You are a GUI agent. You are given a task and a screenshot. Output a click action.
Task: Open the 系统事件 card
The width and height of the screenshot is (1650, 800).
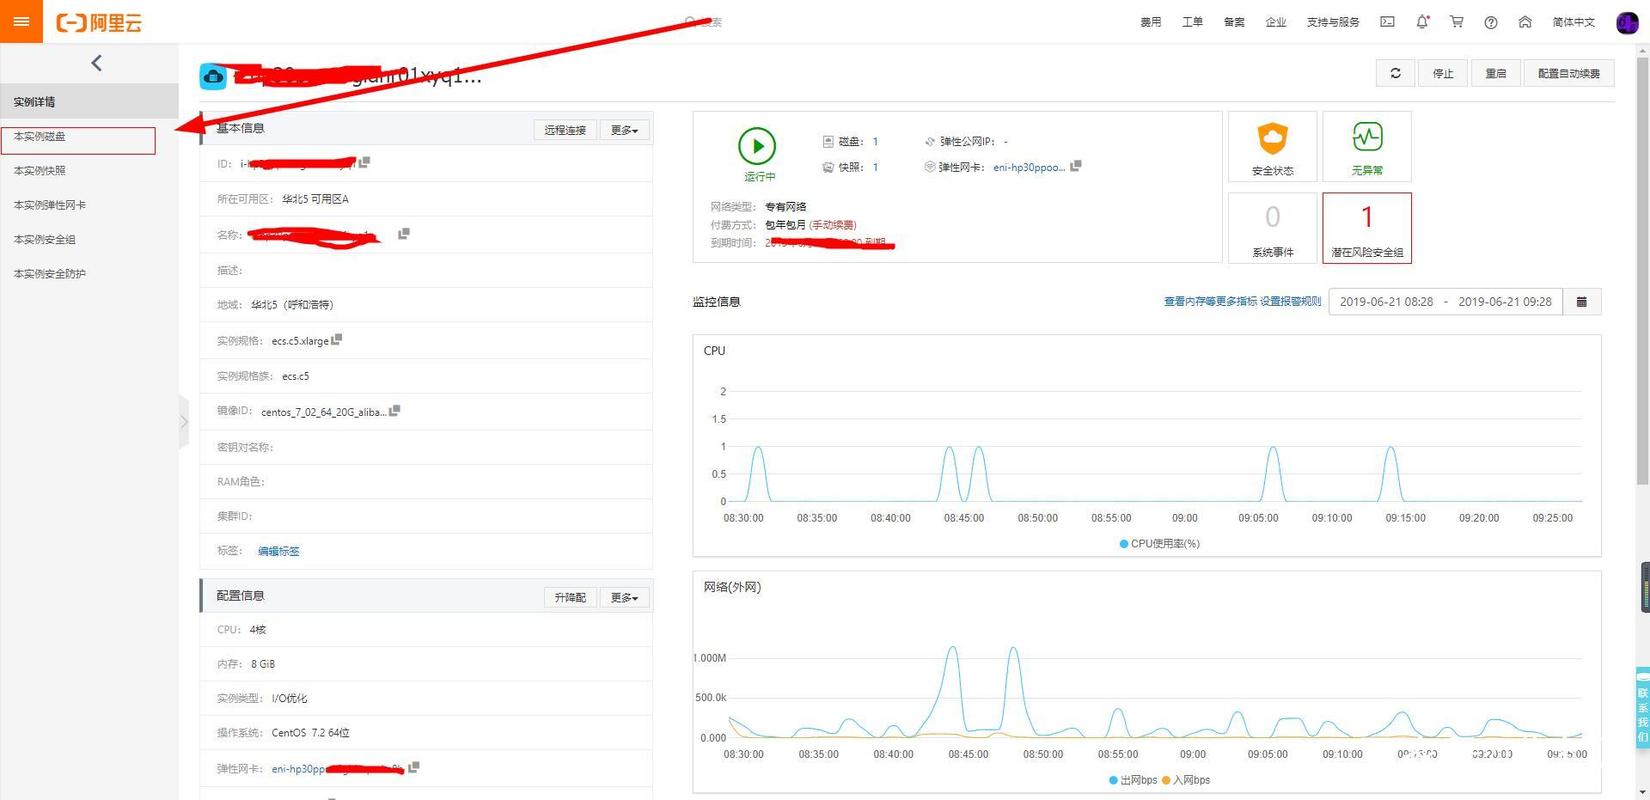tap(1272, 228)
